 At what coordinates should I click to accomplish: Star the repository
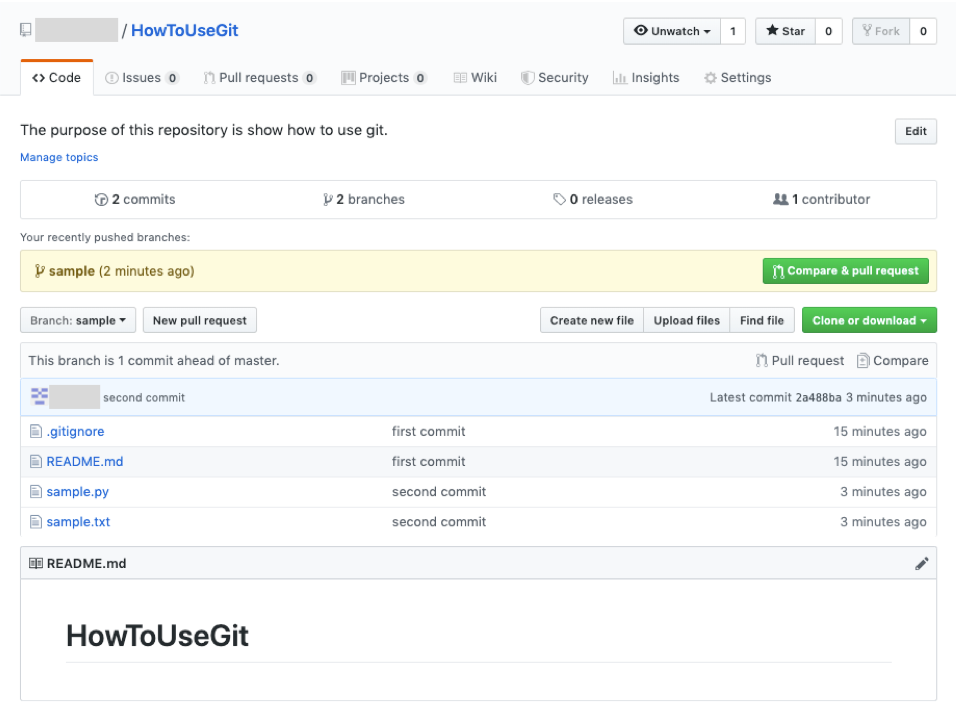(x=785, y=31)
